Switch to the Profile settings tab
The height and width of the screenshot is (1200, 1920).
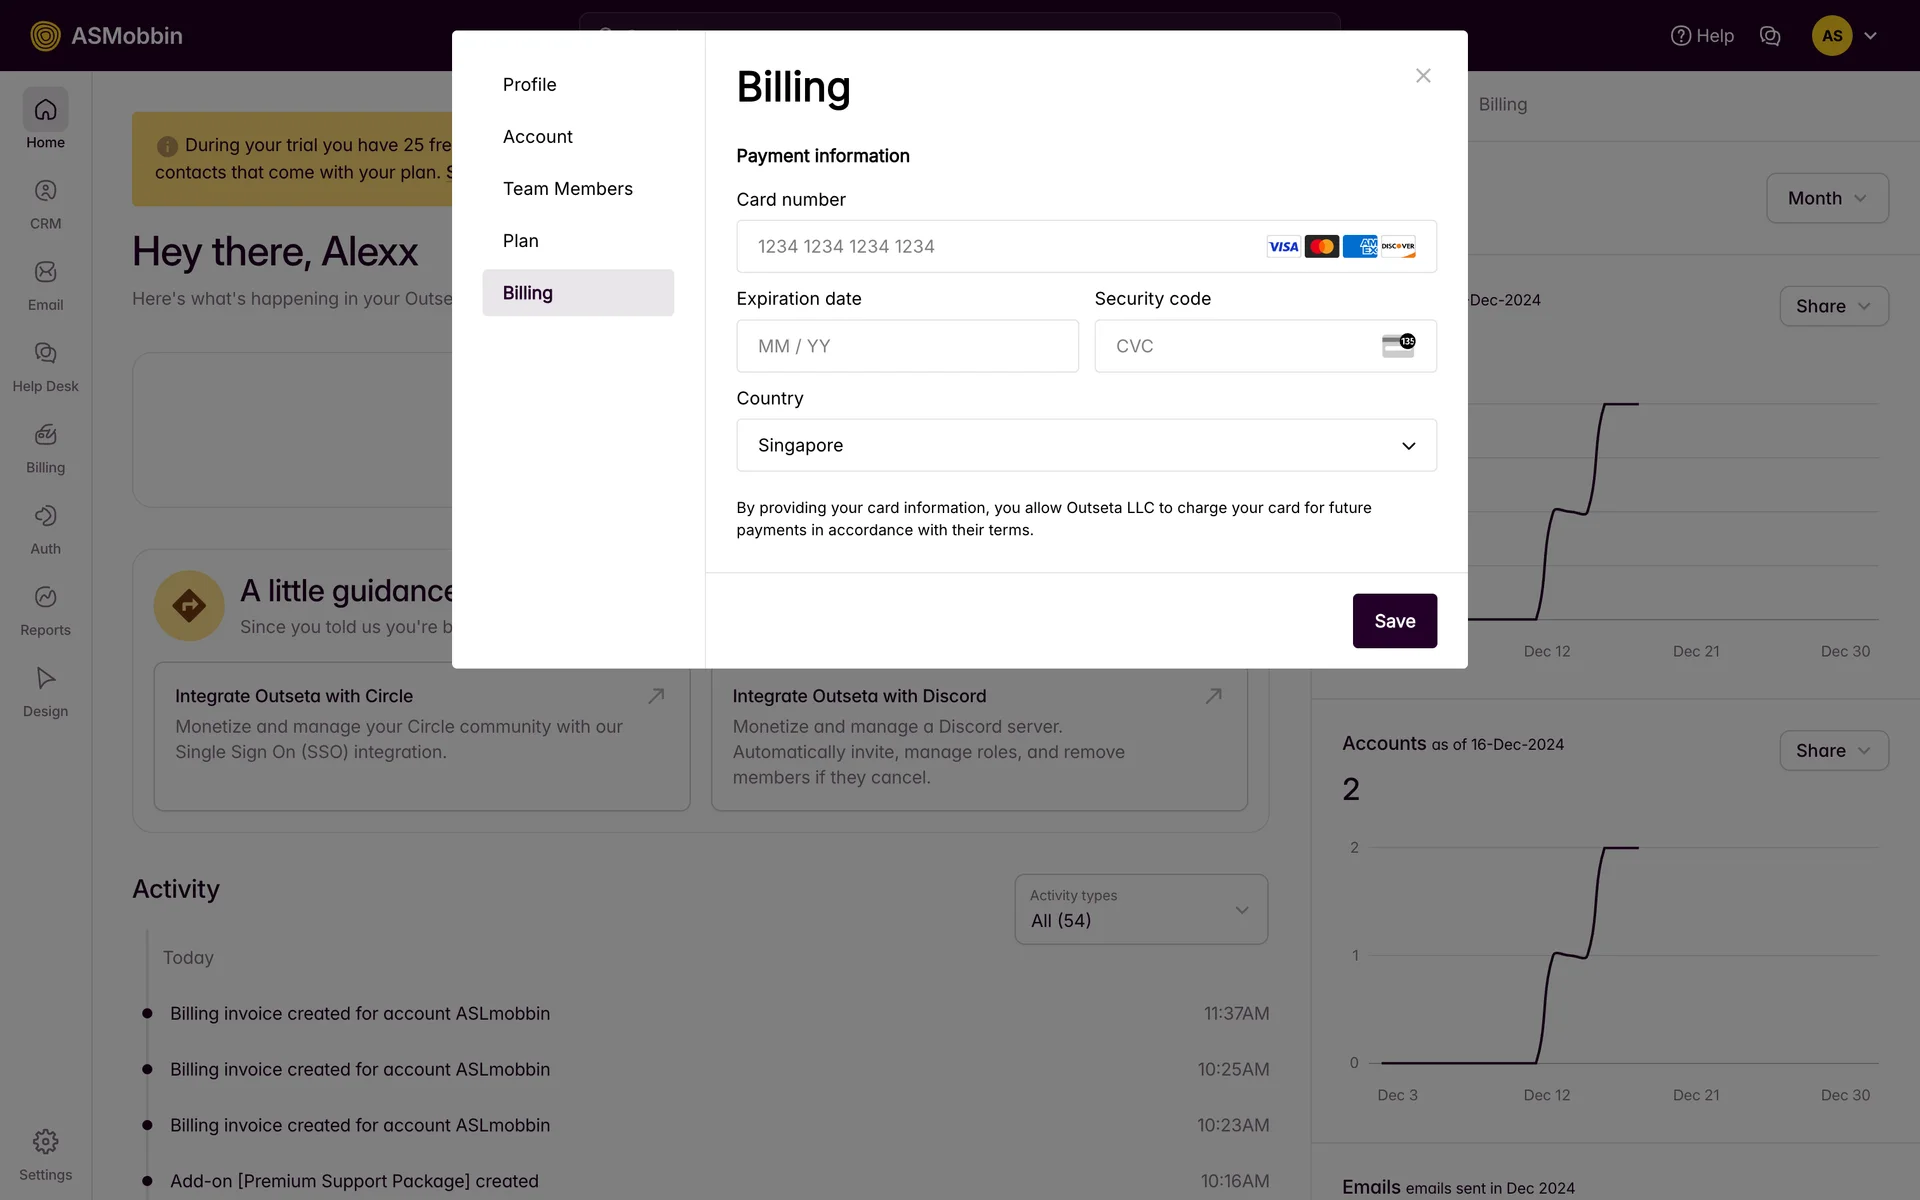point(530,85)
